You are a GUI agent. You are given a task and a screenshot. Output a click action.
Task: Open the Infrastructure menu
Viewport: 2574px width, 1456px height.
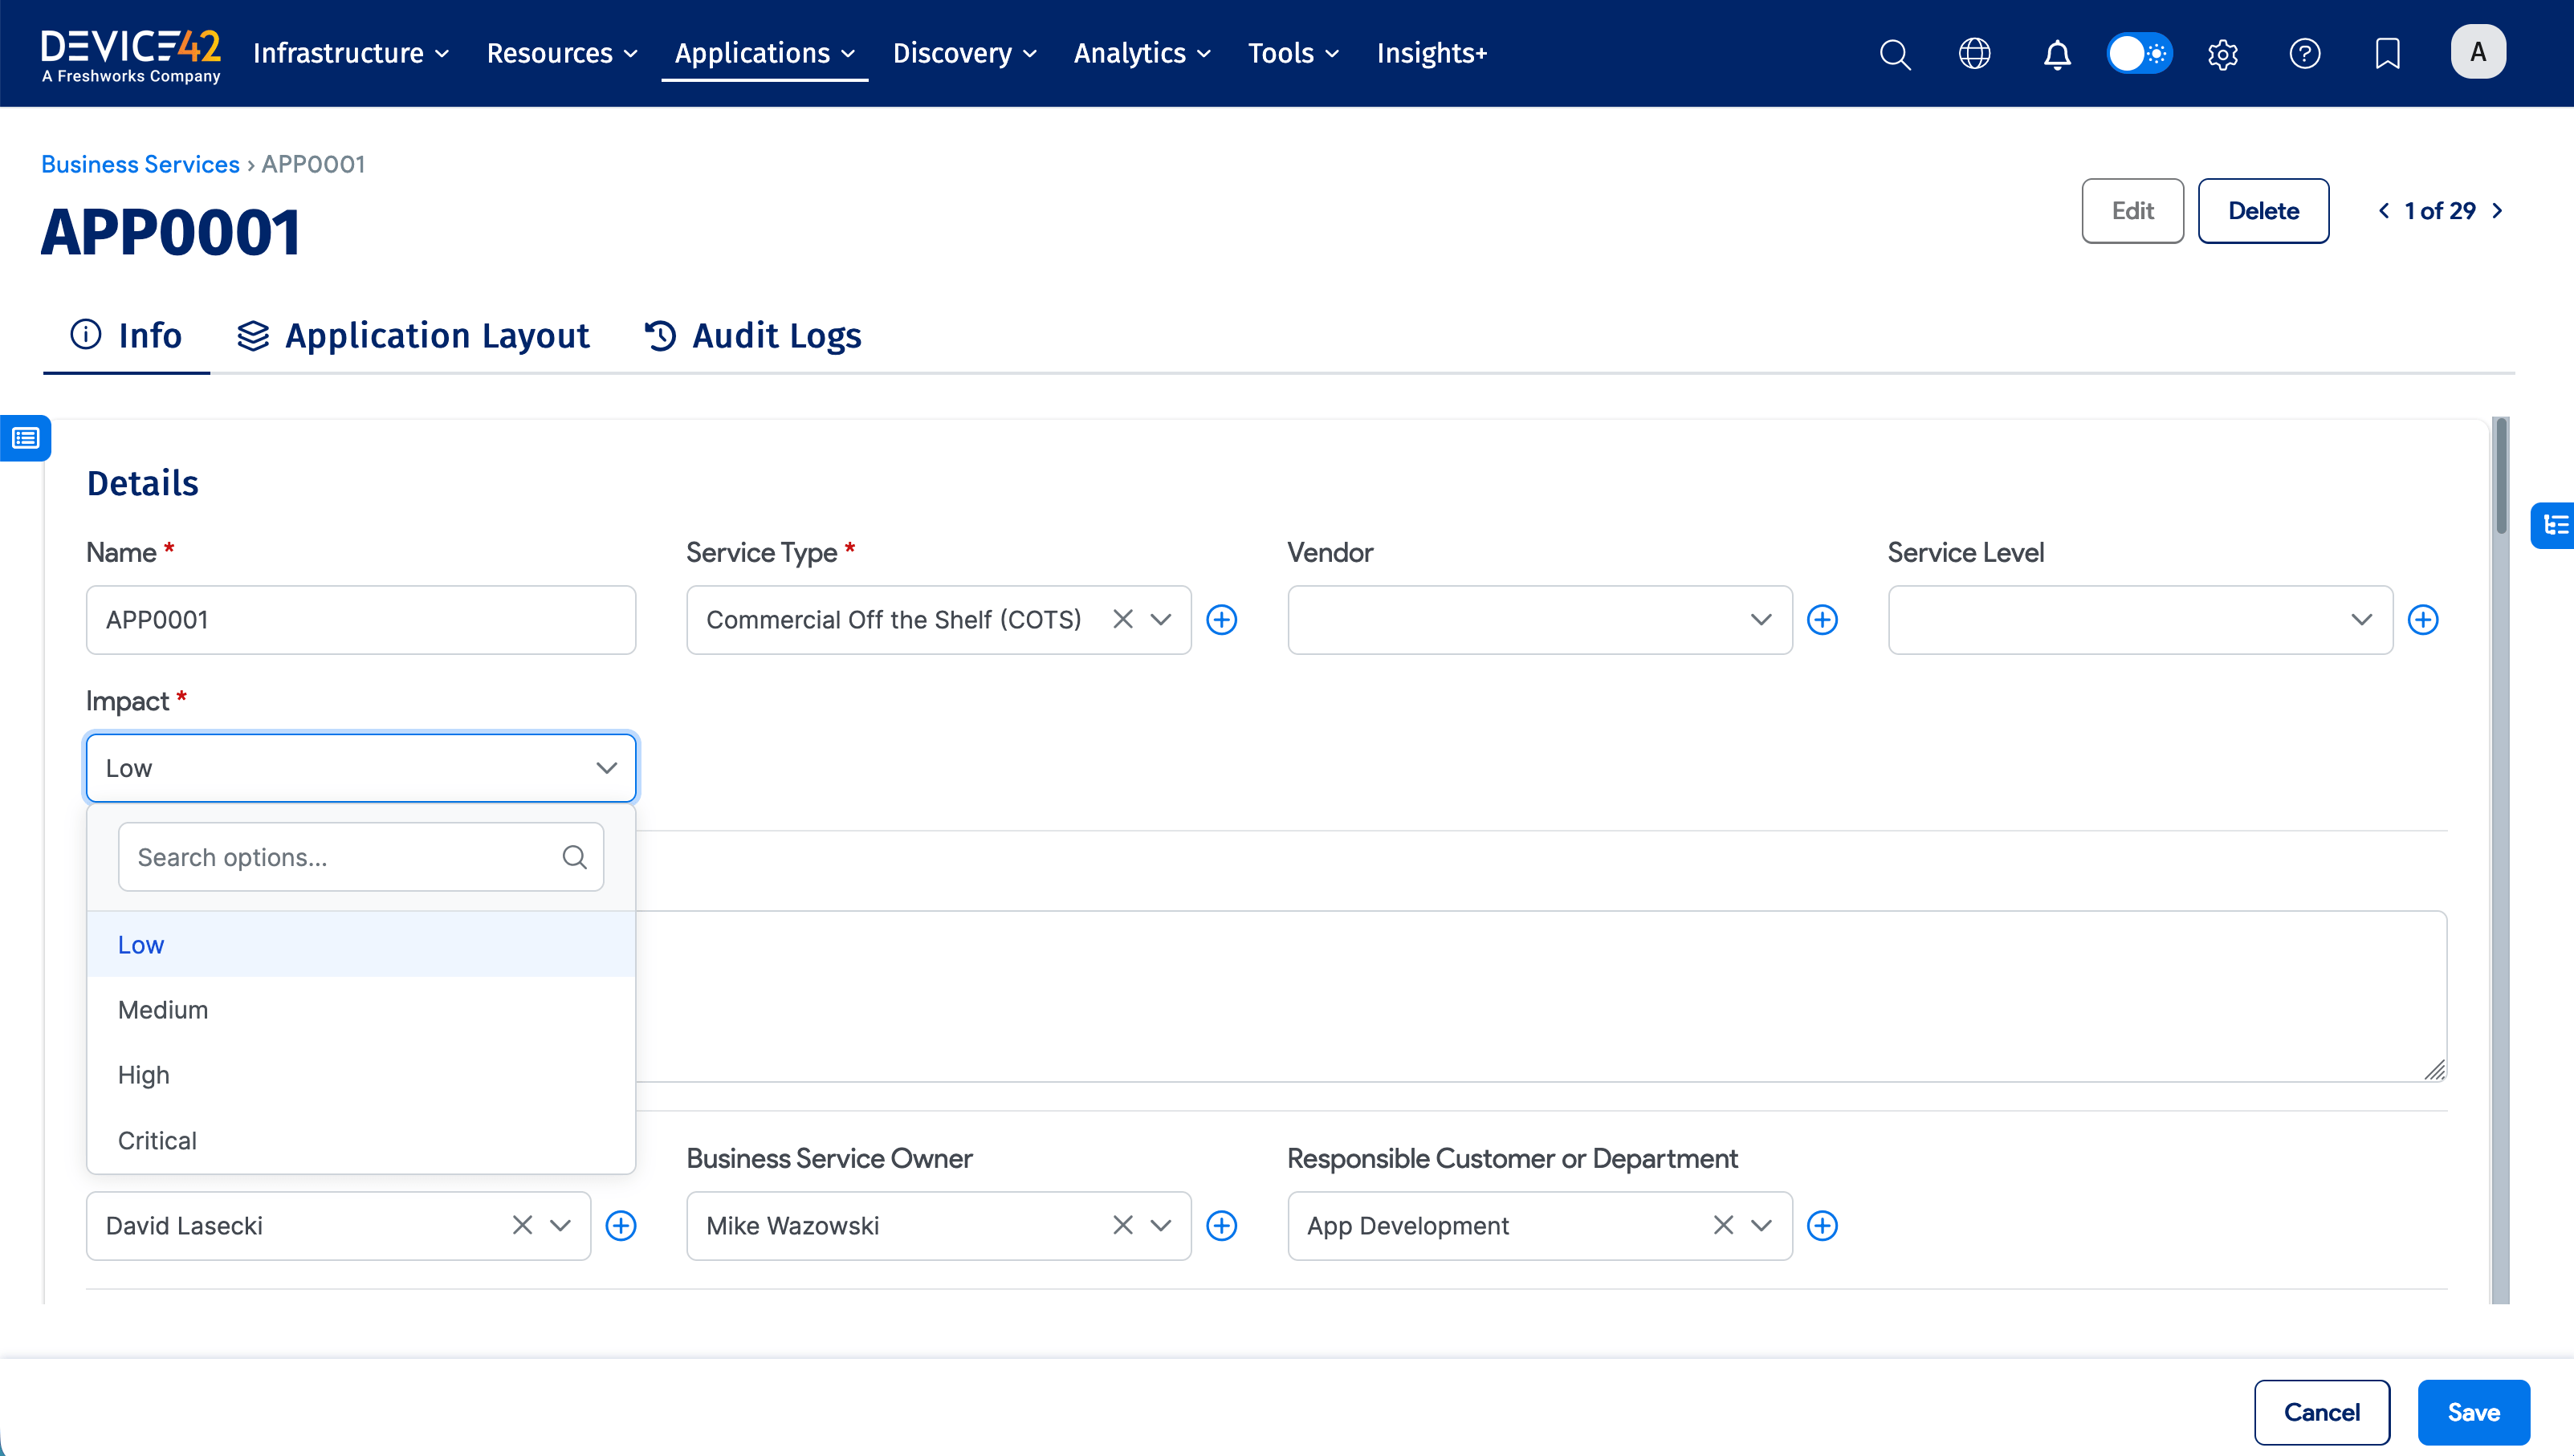(351, 53)
